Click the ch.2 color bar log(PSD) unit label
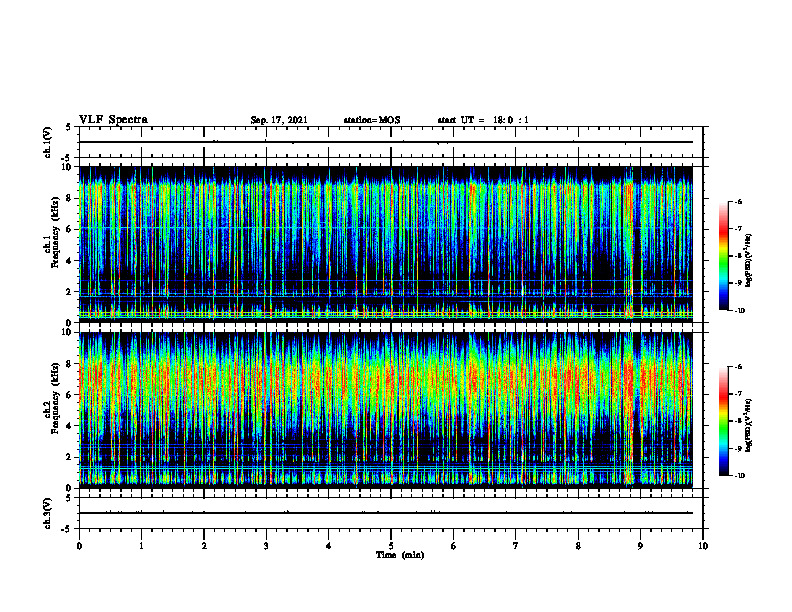This screenshot has height=612, width=792. click(x=749, y=425)
